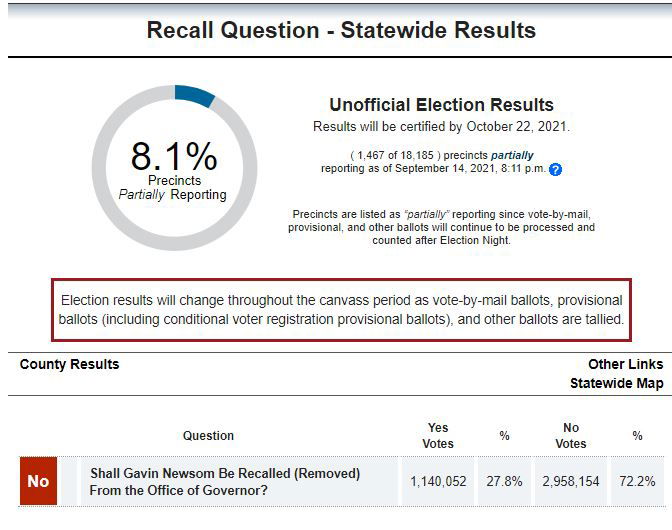The image size is (672, 530).
Task: Click the Question column header
Action: click(x=208, y=435)
